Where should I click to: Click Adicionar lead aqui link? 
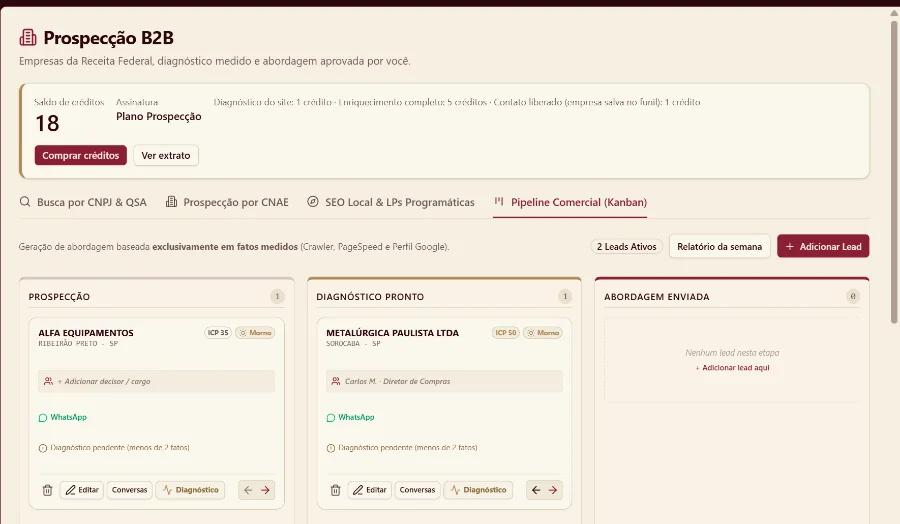[x=732, y=368]
